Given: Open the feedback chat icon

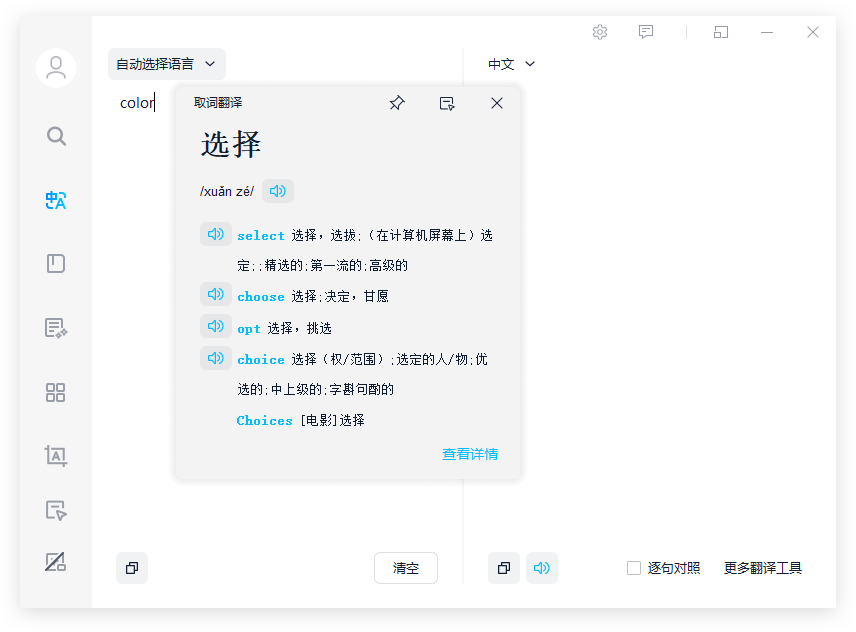Looking at the screenshot, I should coord(646,32).
